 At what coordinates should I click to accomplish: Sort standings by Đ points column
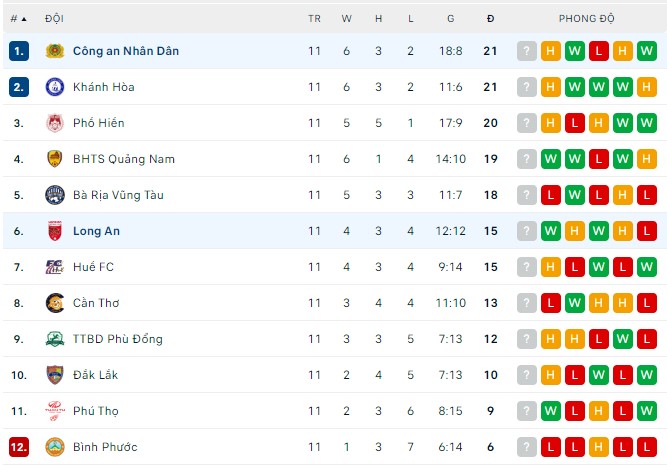click(x=490, y=19)
